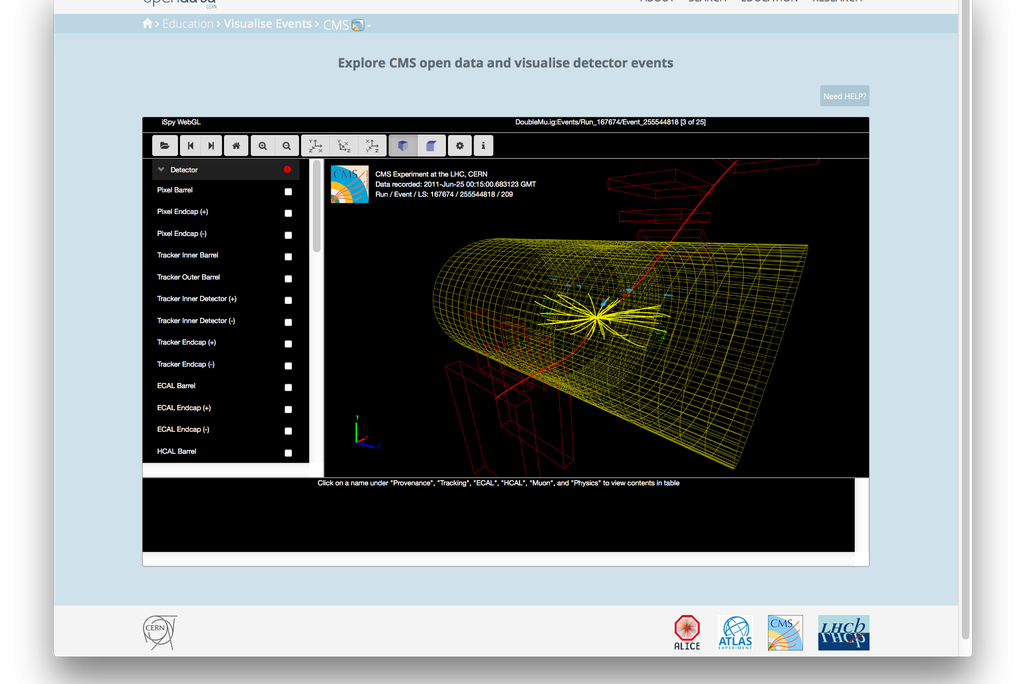Click the Visualise Events breadcrumb link
Image resolution: width=1026 pixels, height=684 pixels.
[x=268, y=24]
